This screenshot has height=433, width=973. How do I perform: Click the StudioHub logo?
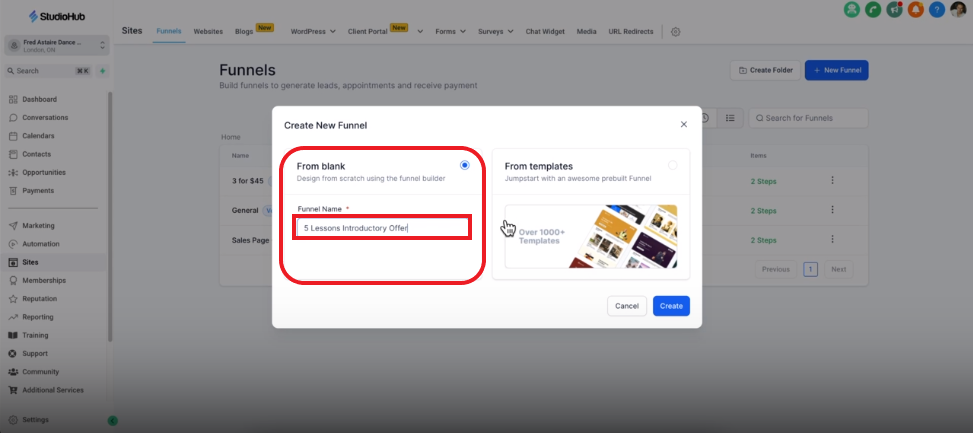click(57, 16)
